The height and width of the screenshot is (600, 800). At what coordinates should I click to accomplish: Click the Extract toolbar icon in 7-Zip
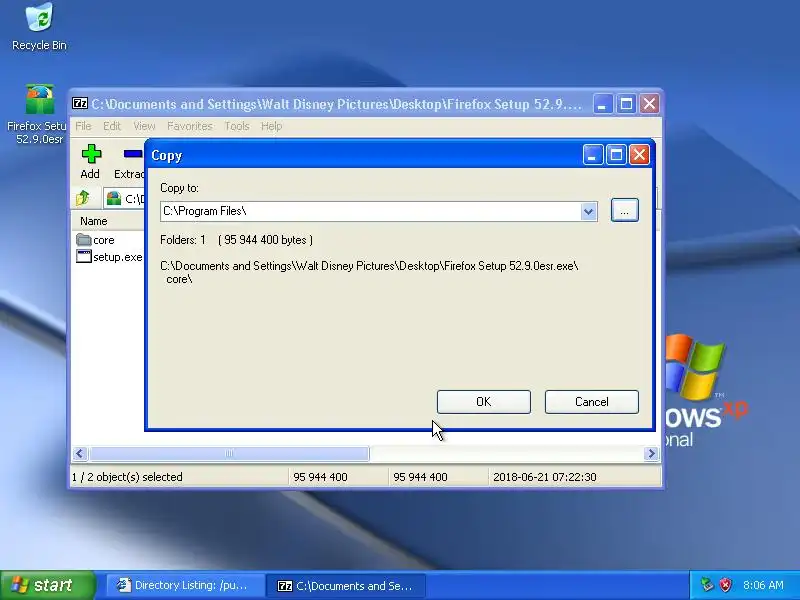point(130,162)
